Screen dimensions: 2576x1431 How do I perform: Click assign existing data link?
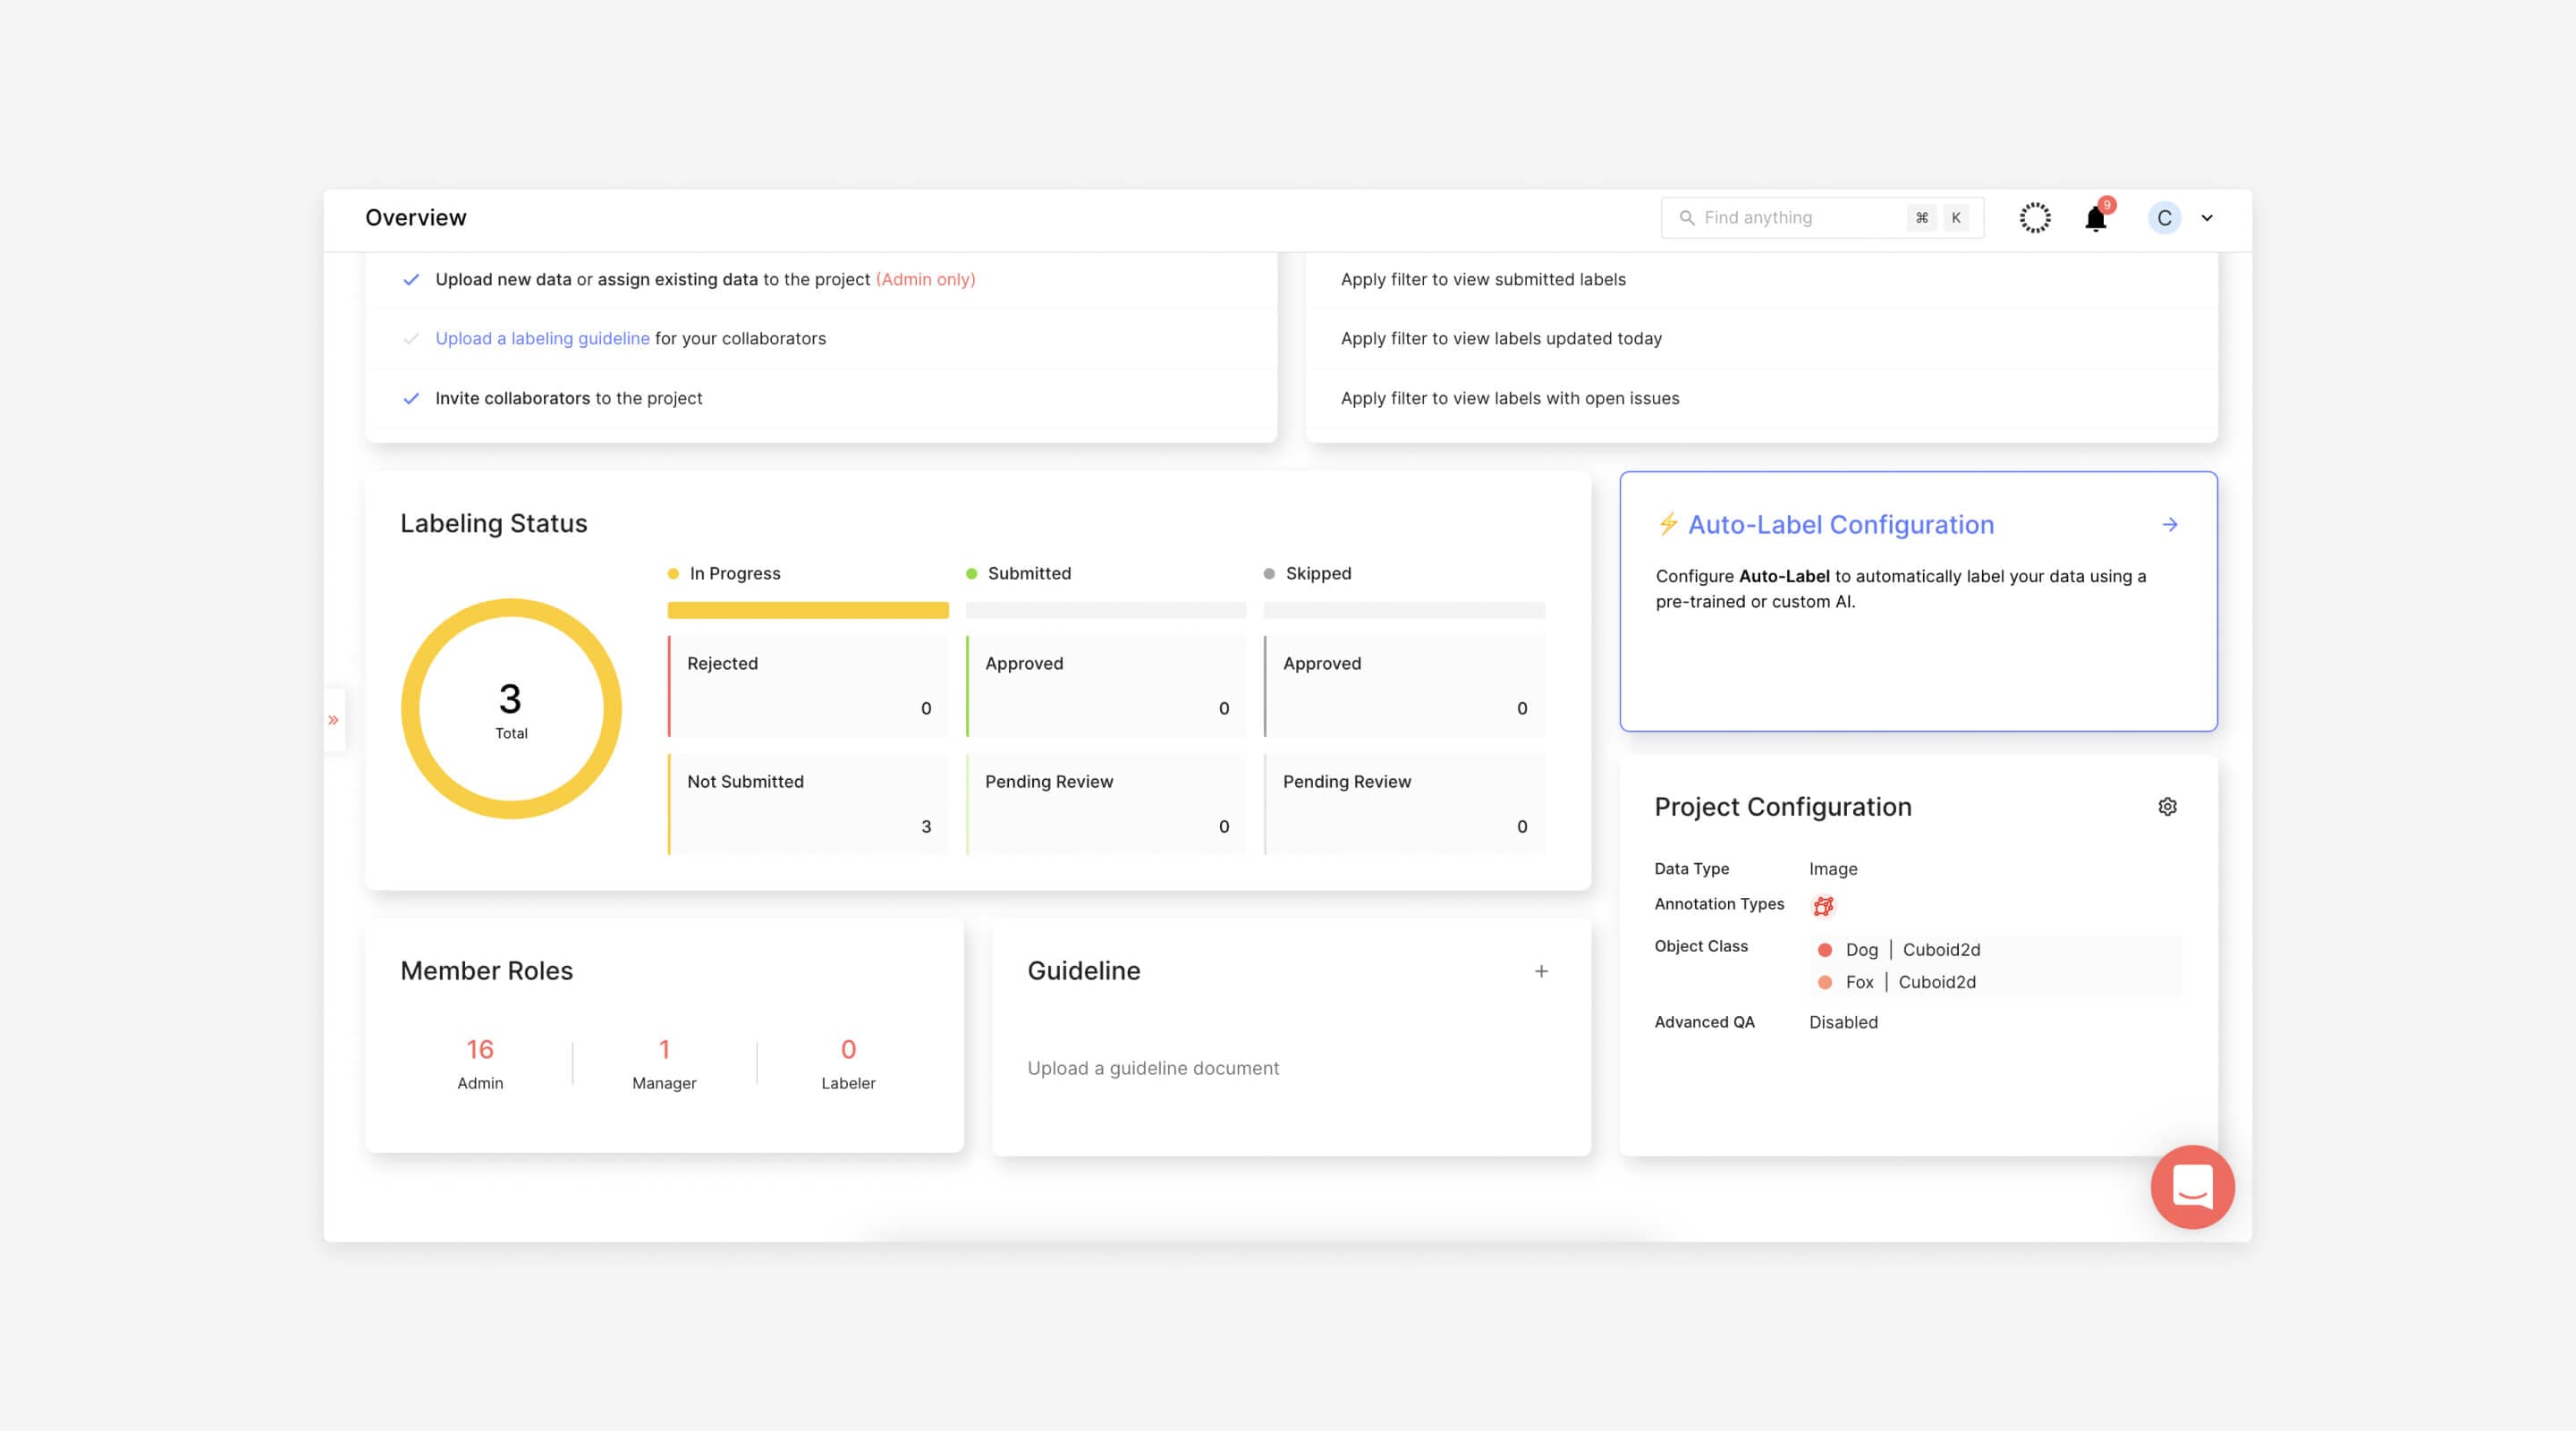677,280
